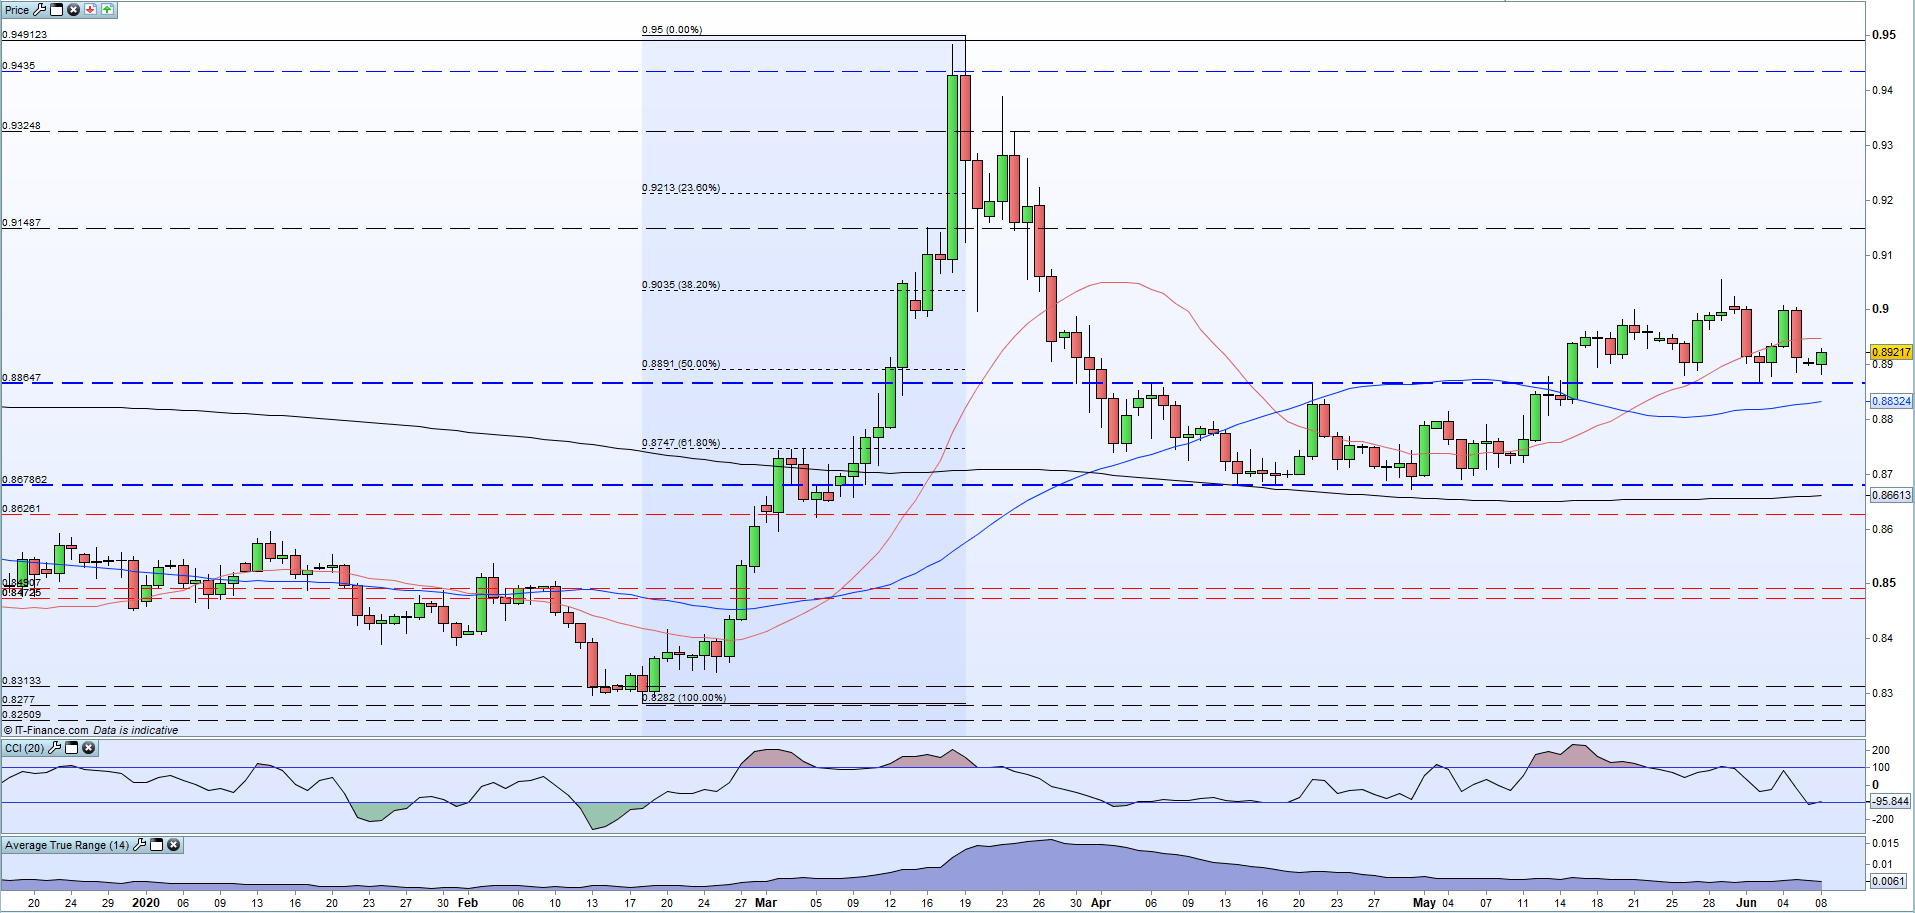Select the 0.8747 (61.80%) Fibonacci level

[681, 443]
